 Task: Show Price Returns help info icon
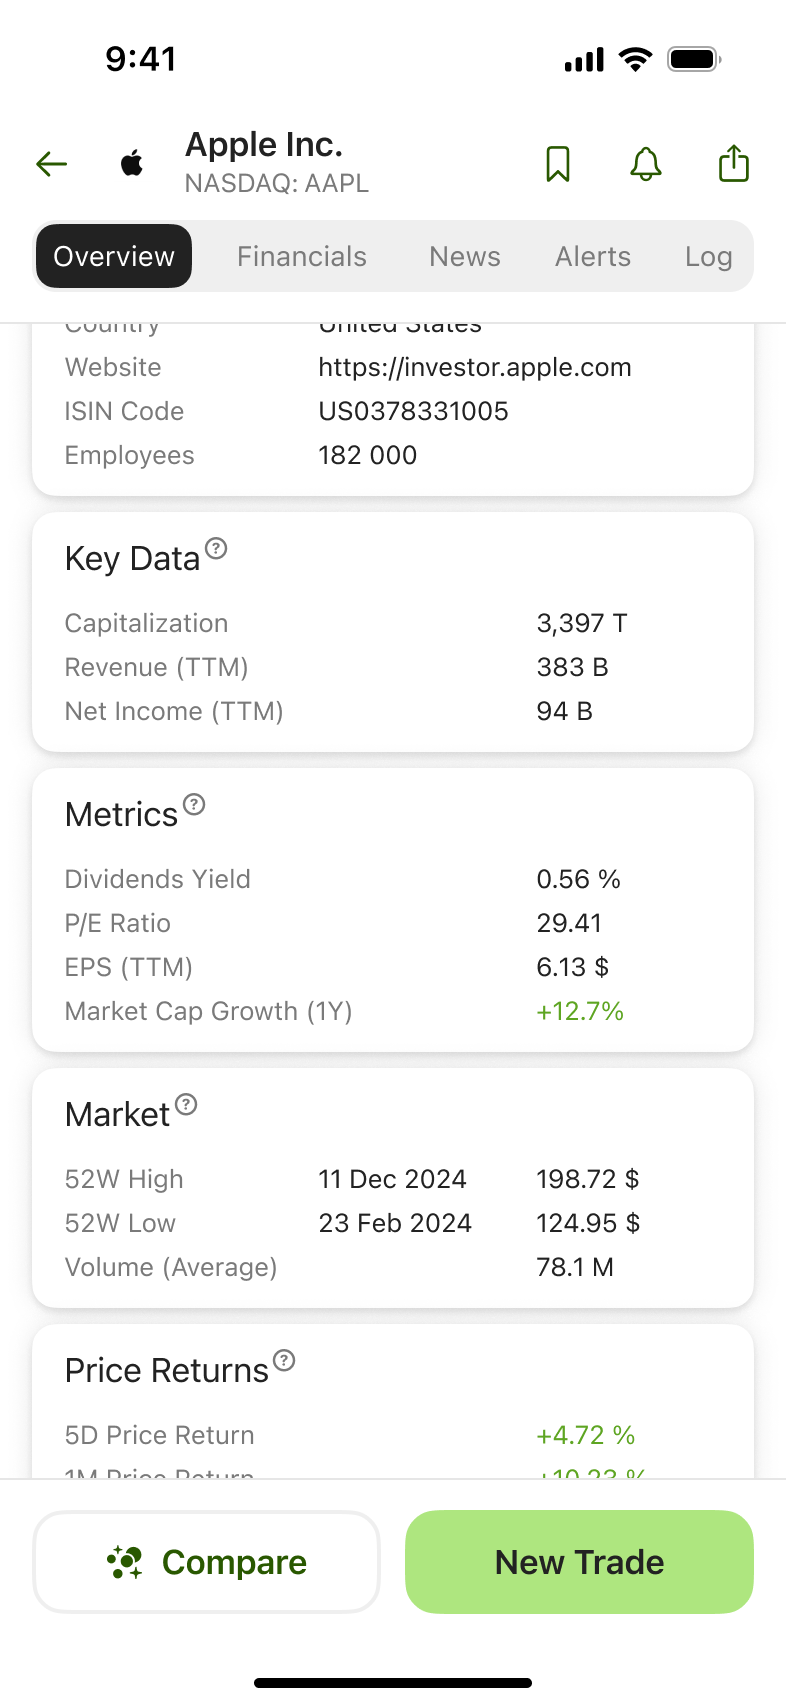284,1360
